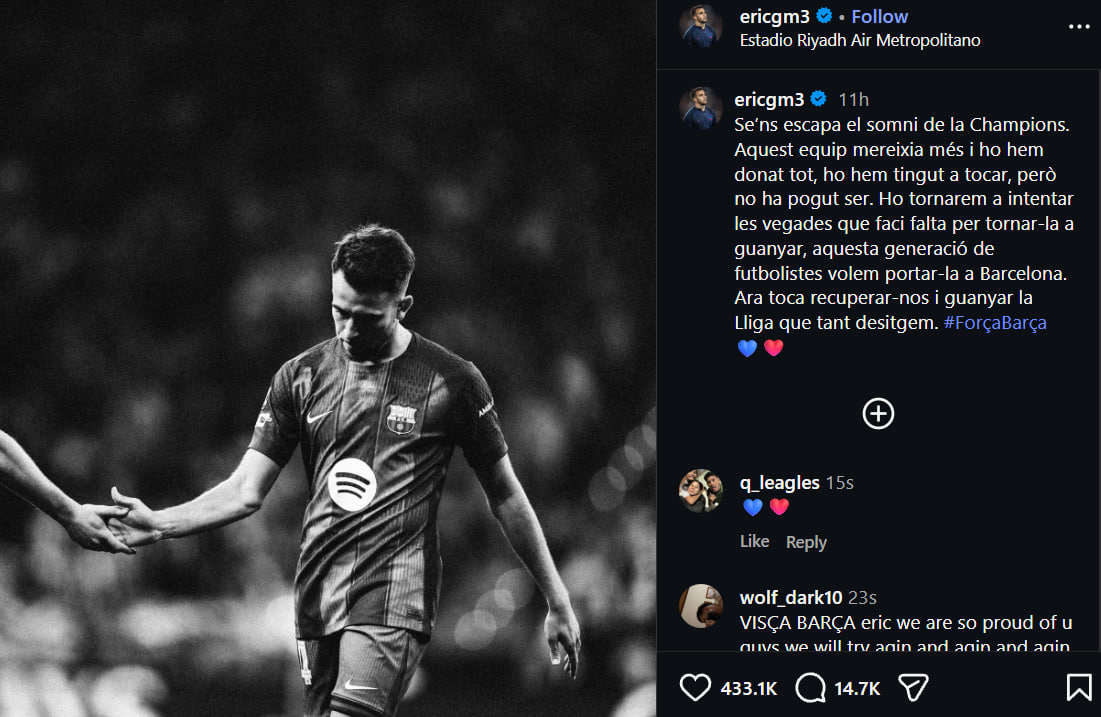Viewport: 1101px width, 717px height.
Task: Share post using paper plane icon
Action: pos(913,688)
